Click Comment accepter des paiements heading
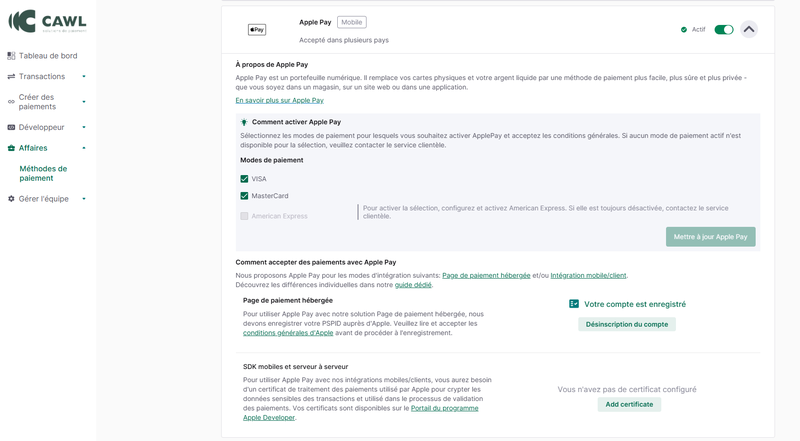The height and width of the screenshot is (441, 800). pyautogui.click(x=316, y=262)
